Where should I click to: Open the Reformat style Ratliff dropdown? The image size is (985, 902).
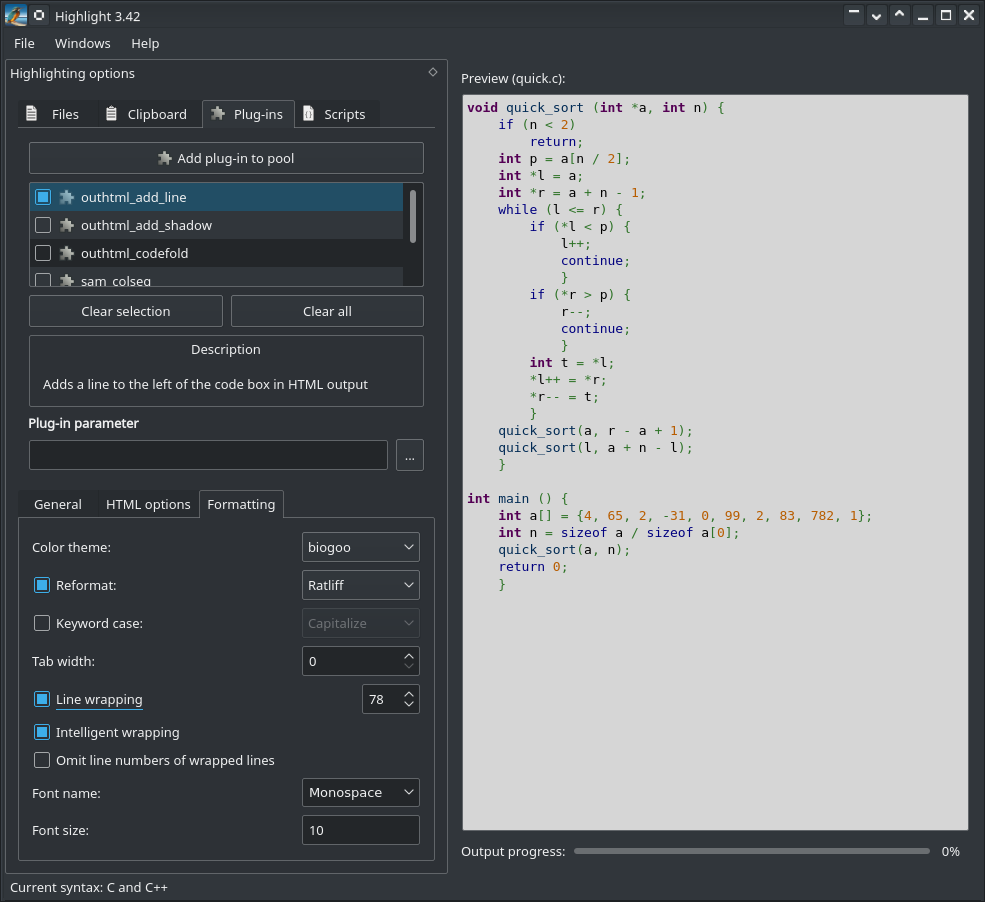coord(361,585)
